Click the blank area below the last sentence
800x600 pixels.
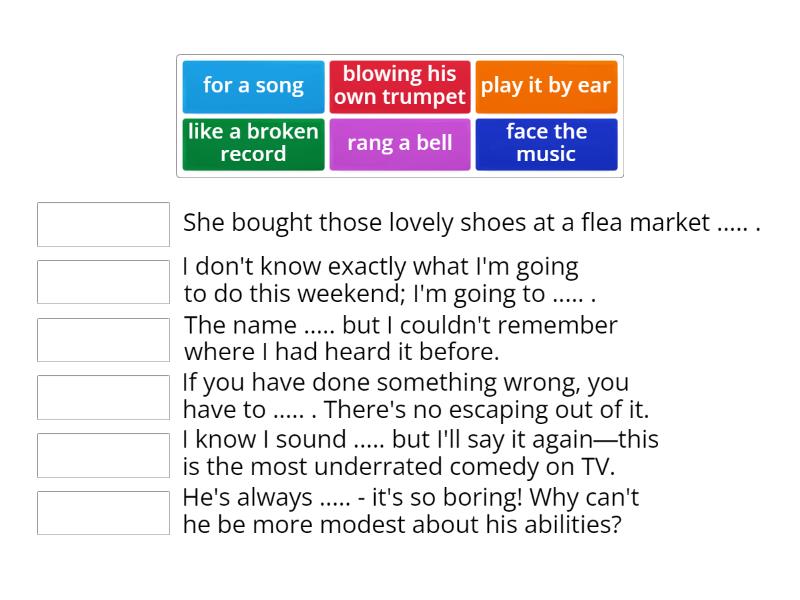point(400,570)
